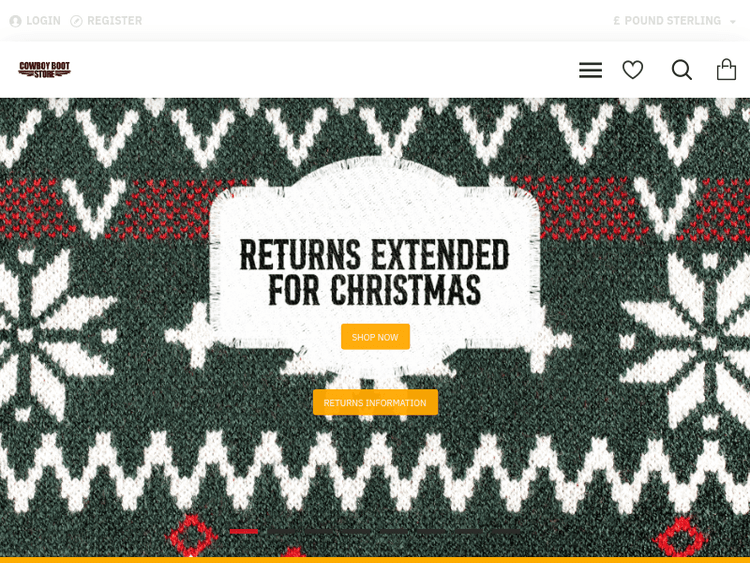Image resolution: width=750 pixels, height=563 pixels.
Task: Click the pencil icon beside Register
Action: click(77, 21)
